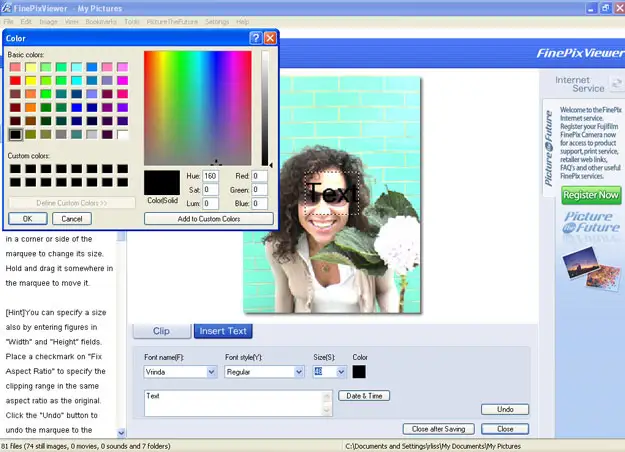
Task: Click Add to Custom Colors
Action: tap(209, 219)
